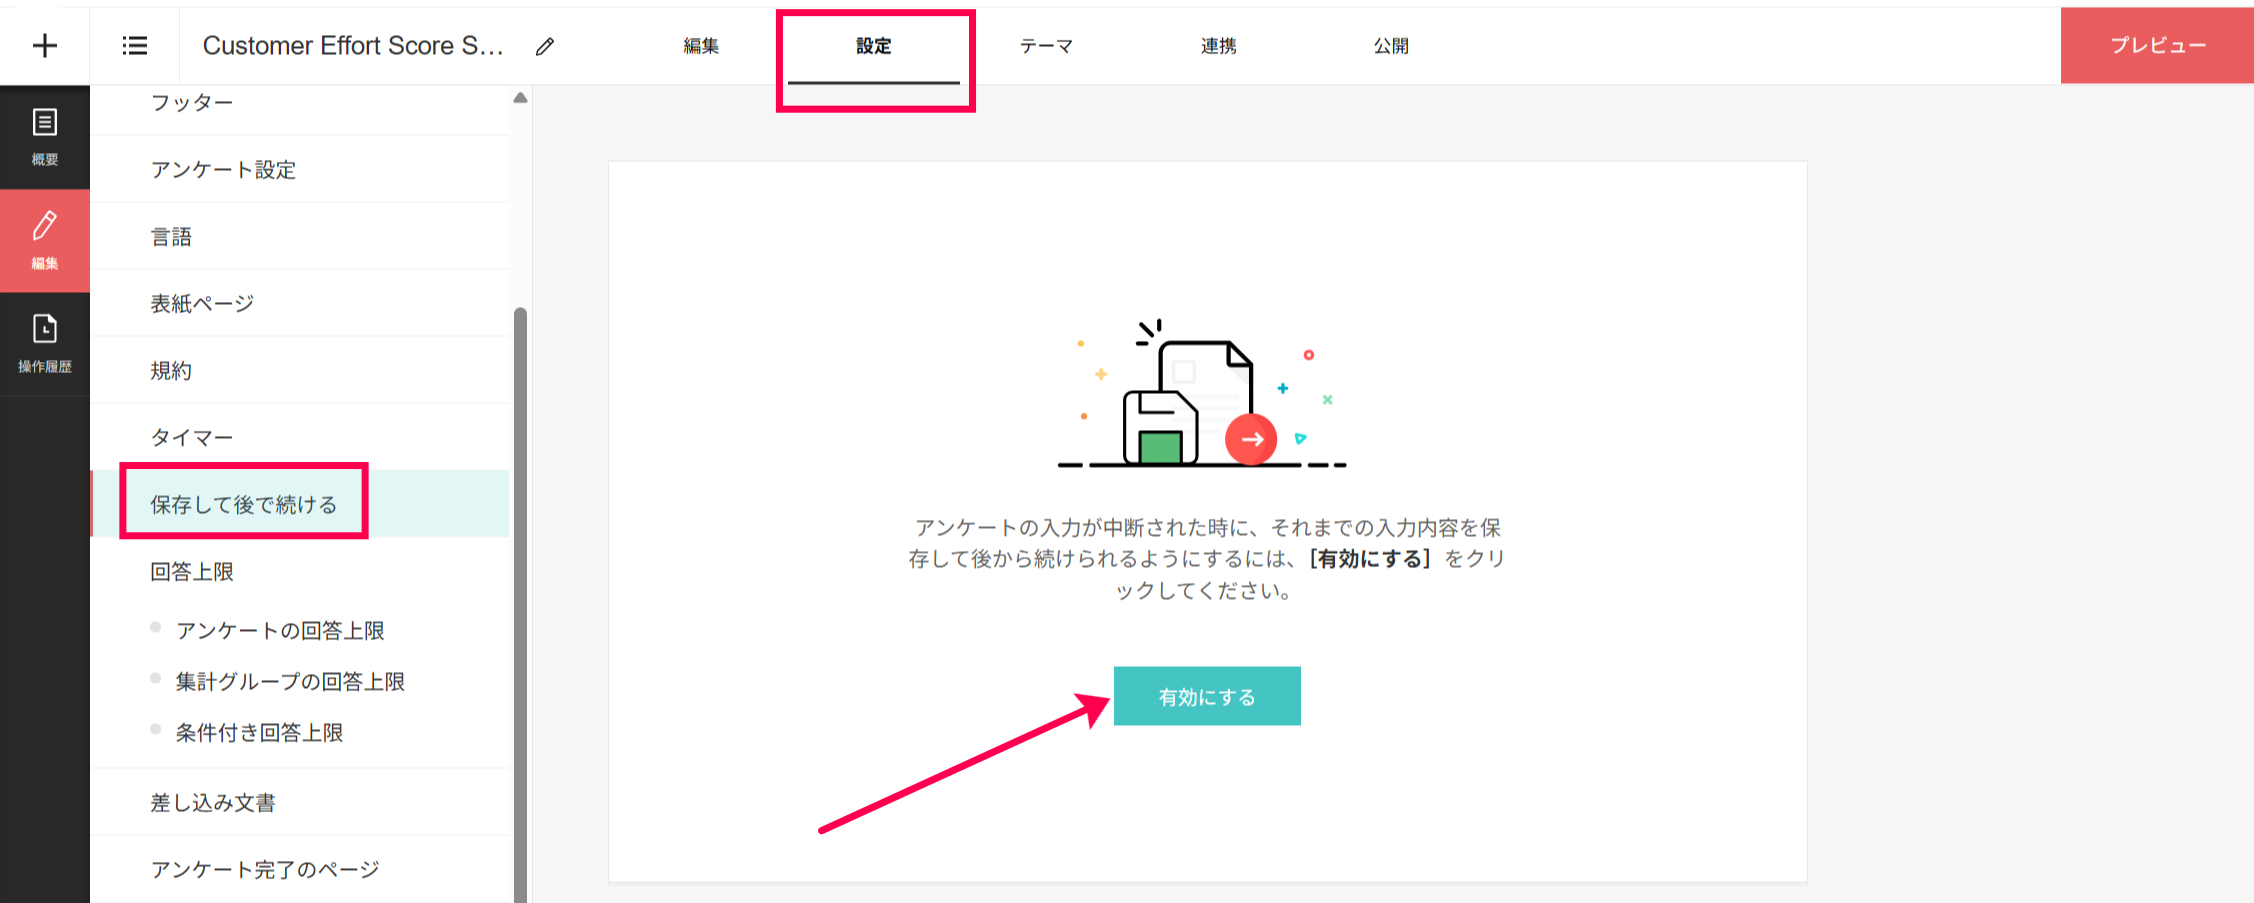Open the 連携 tab

tap(1218, 46)
